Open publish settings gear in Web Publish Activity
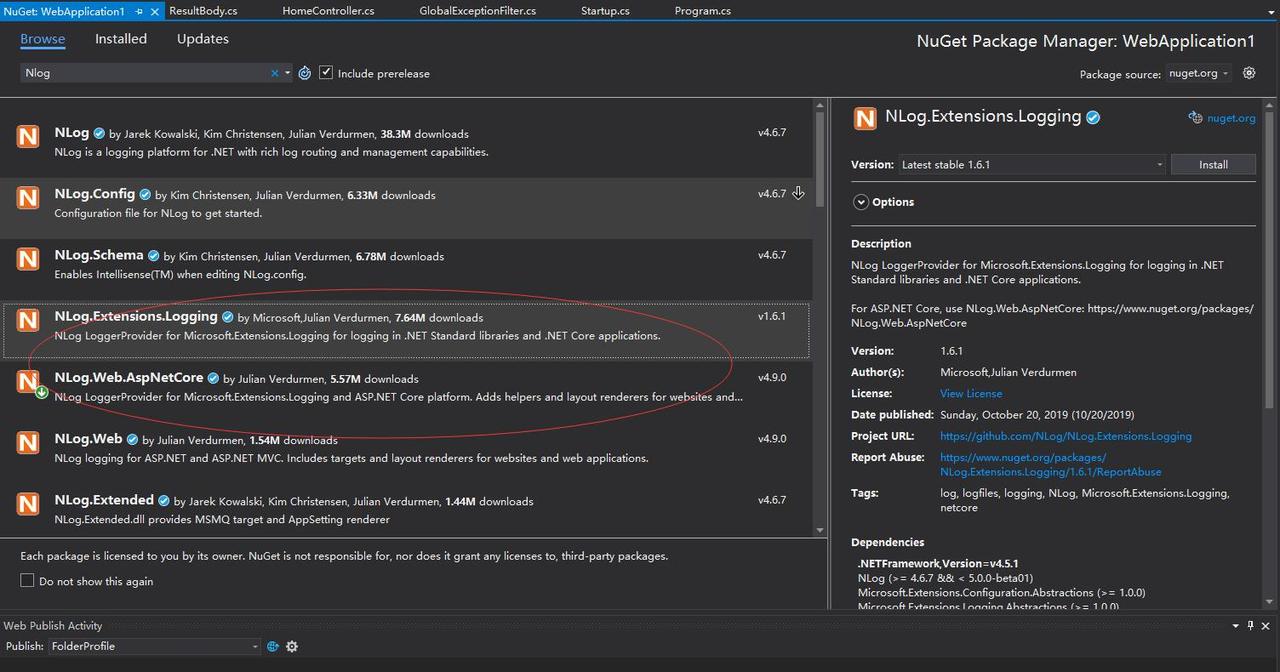This screenshot has height=672, width=1280. 292,646
